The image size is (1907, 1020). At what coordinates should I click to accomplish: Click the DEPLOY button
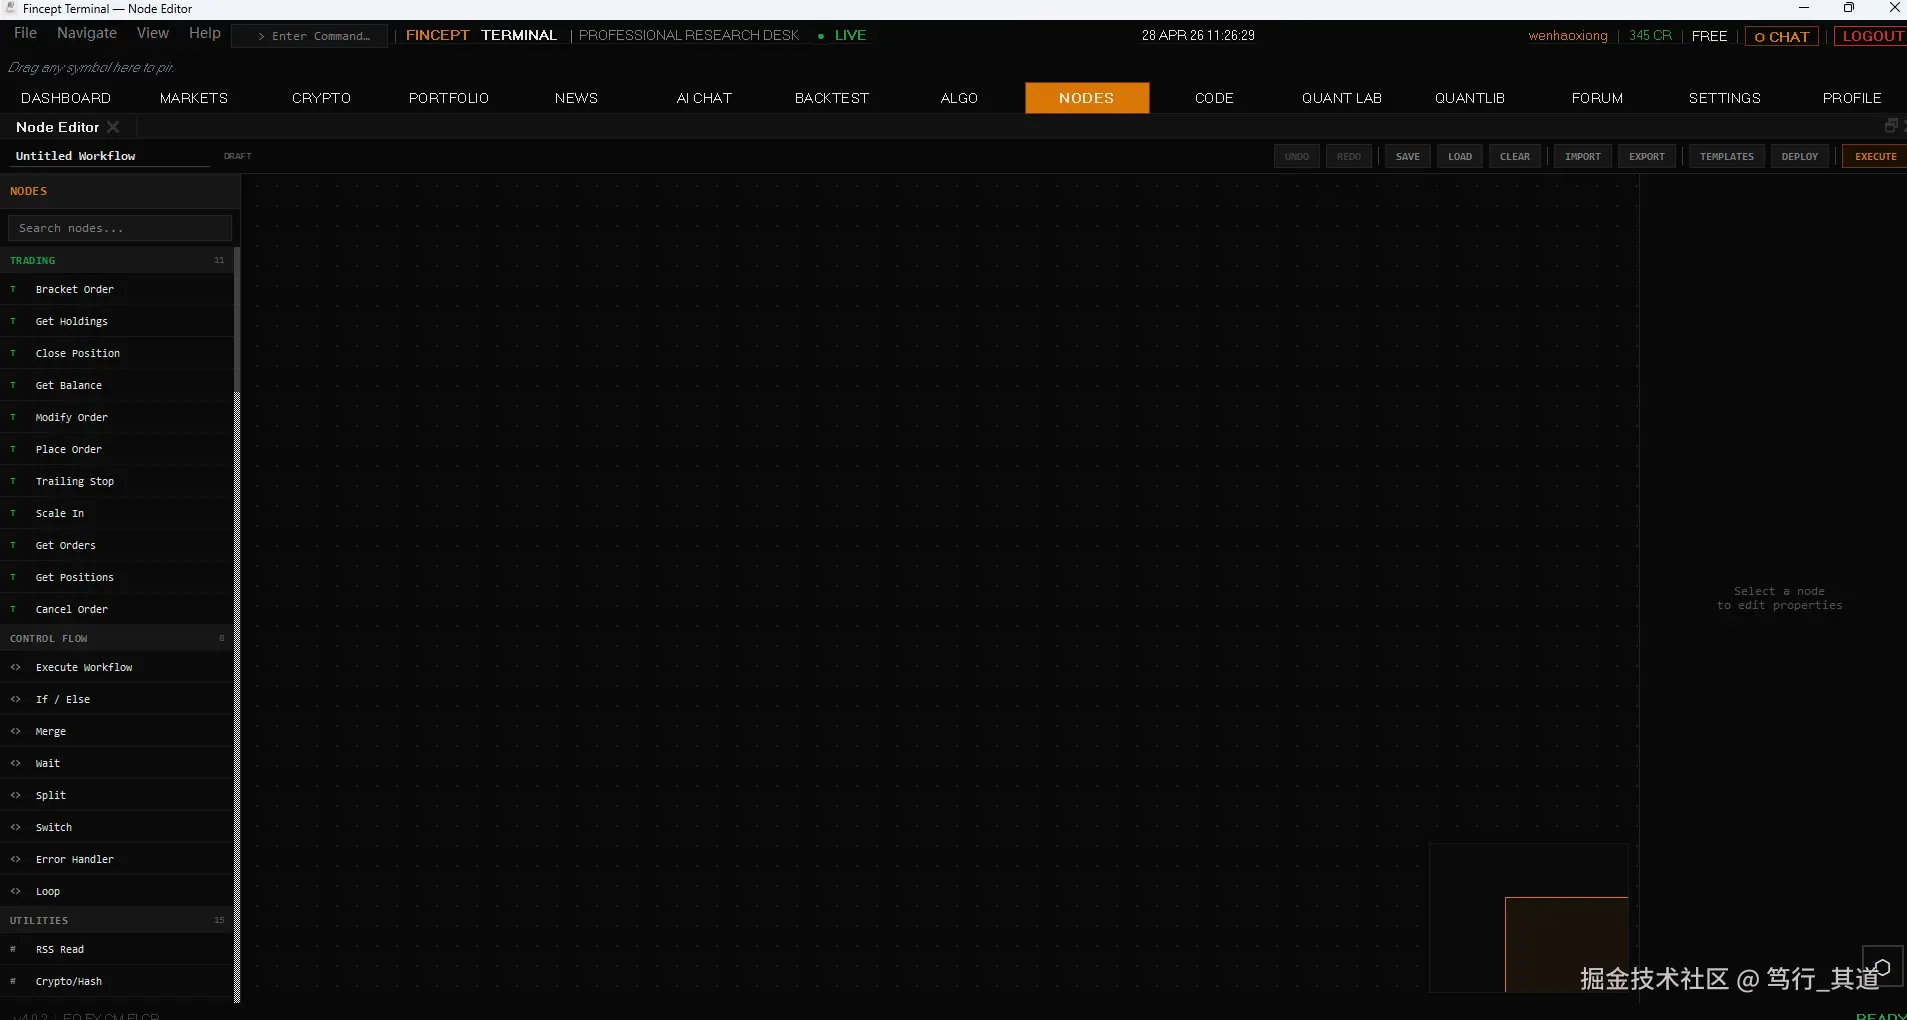(x=1800, y=157)
